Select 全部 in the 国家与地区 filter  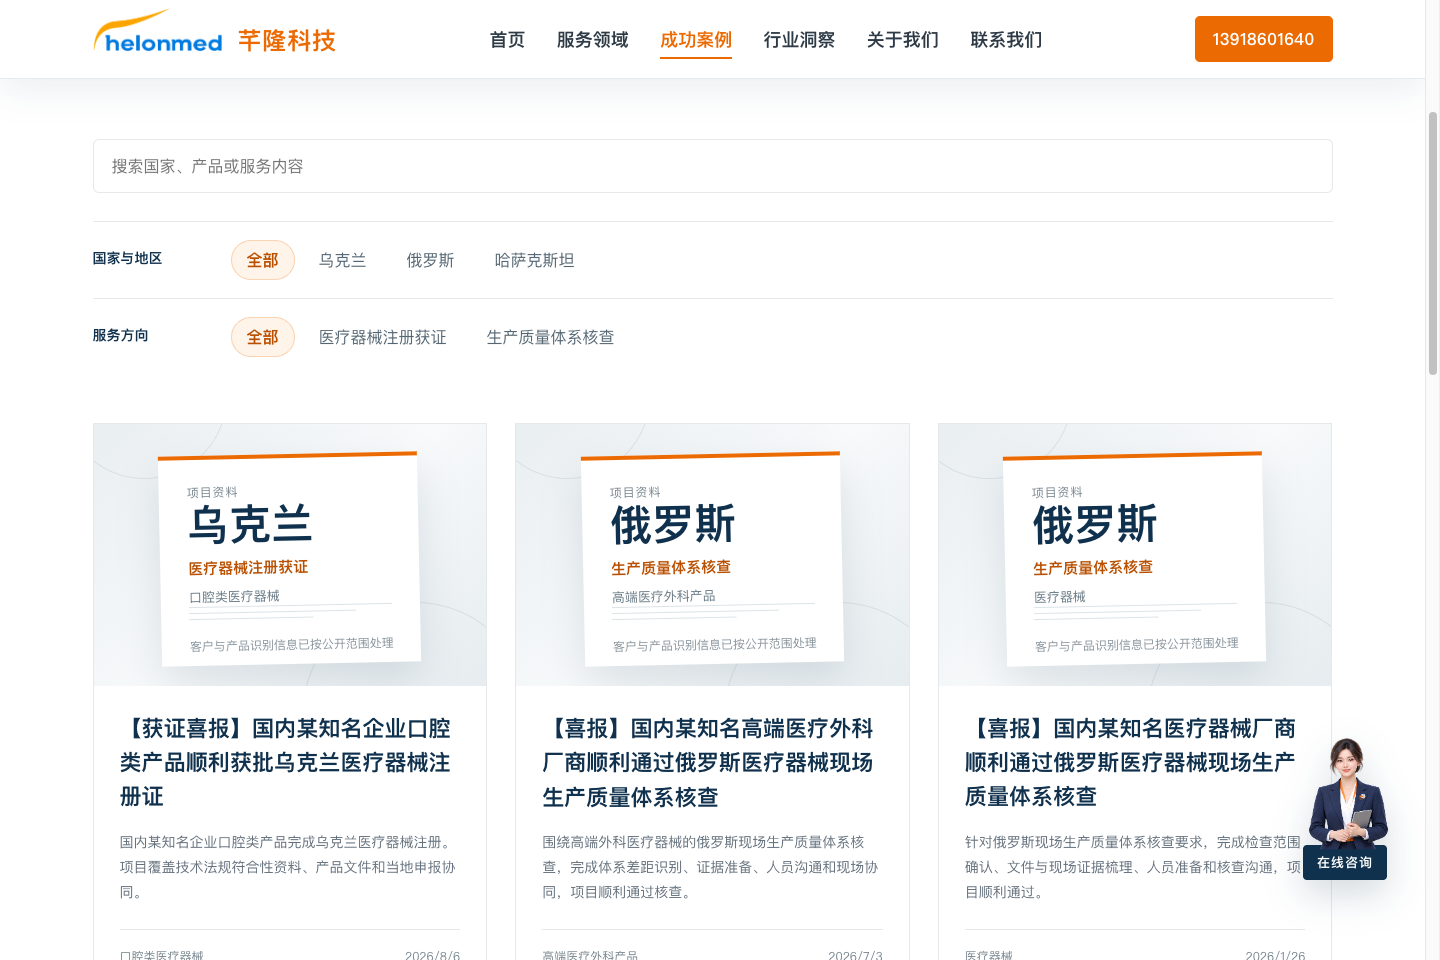(x=263, y=260)
